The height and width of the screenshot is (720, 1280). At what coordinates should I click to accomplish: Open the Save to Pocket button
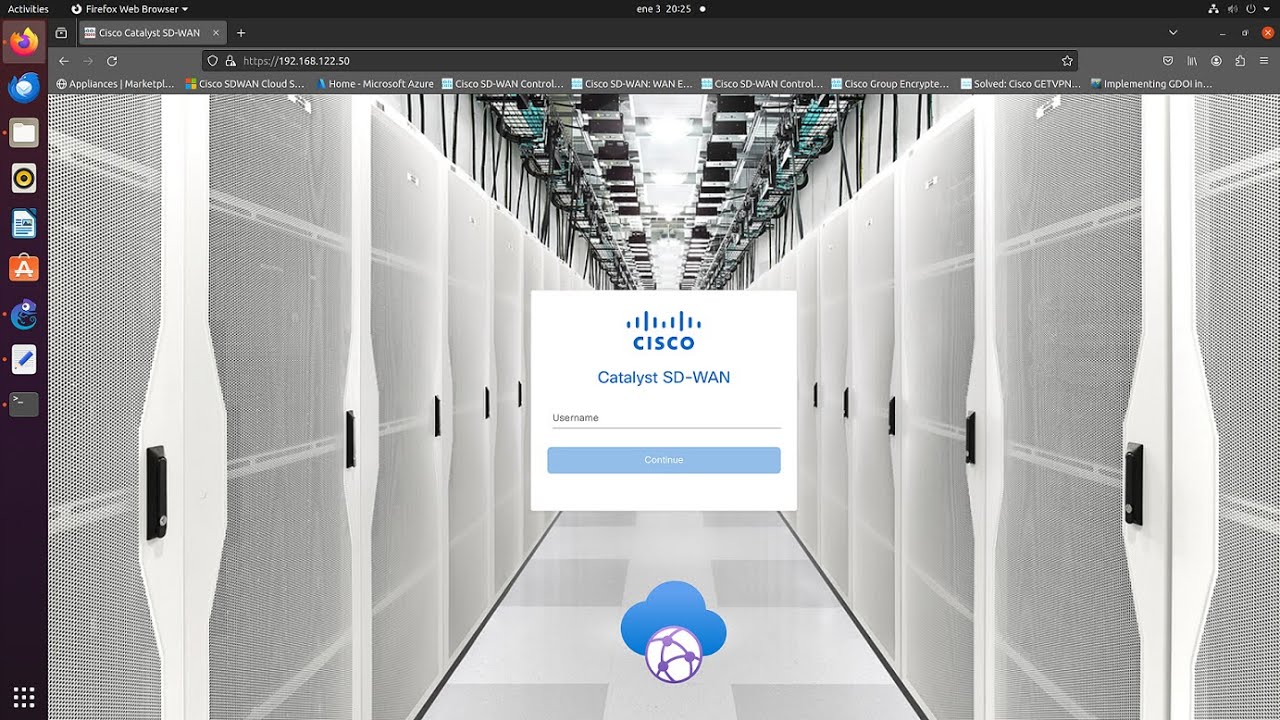[1168, 61]
